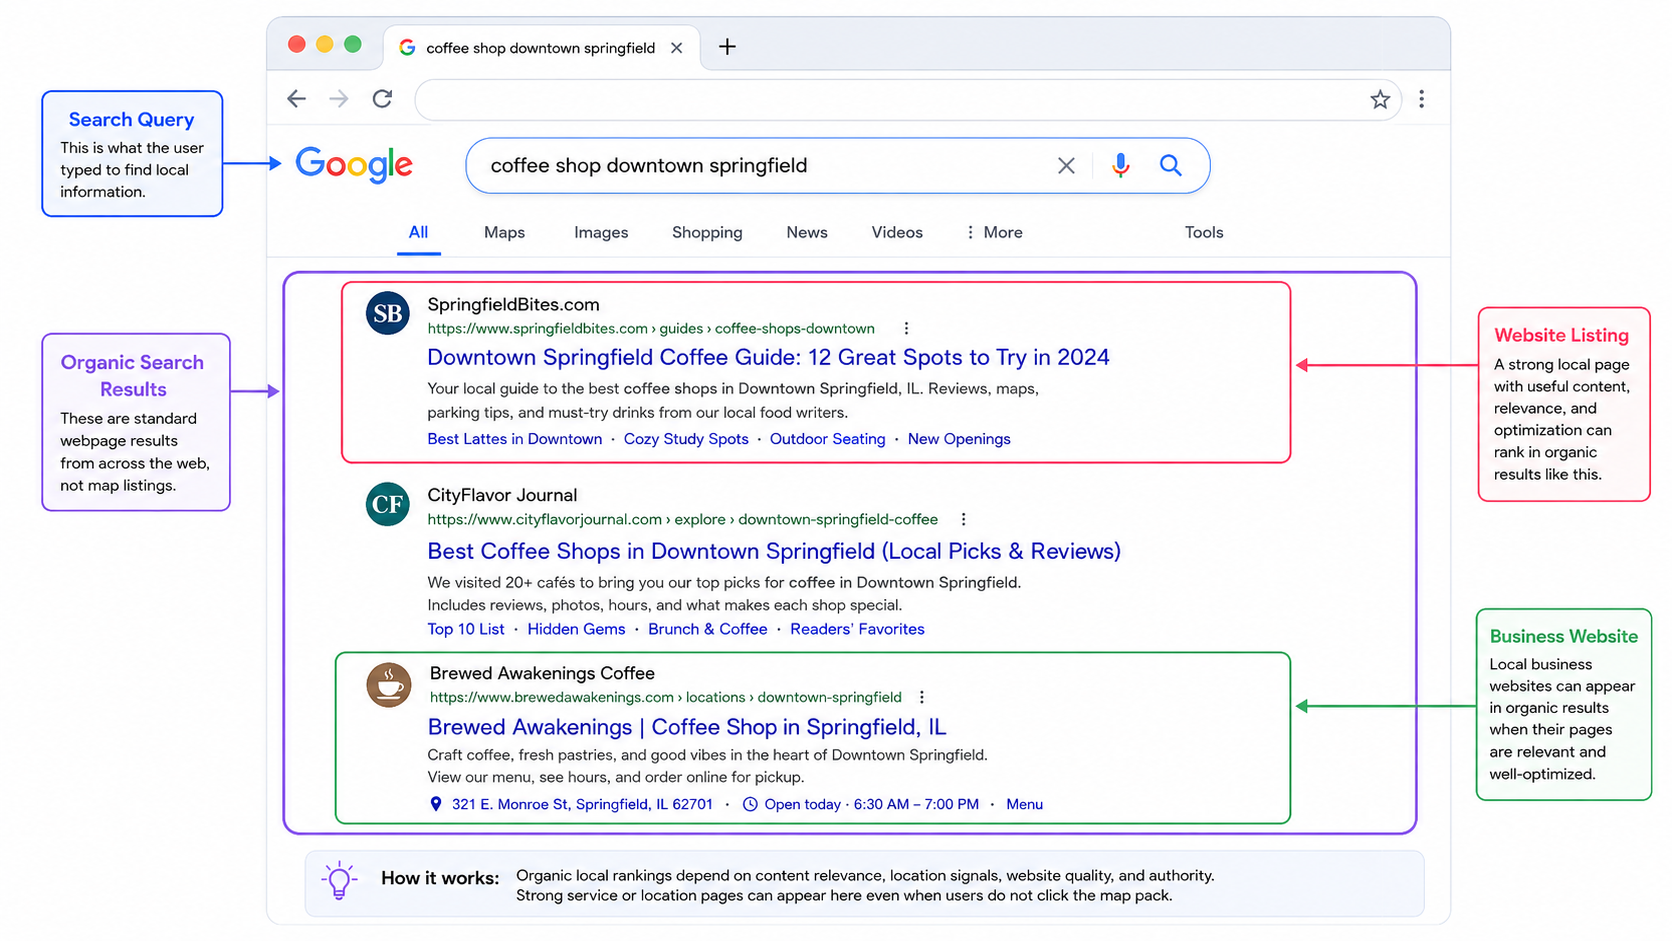Open a new tab with the plus button

coord(727,47)
